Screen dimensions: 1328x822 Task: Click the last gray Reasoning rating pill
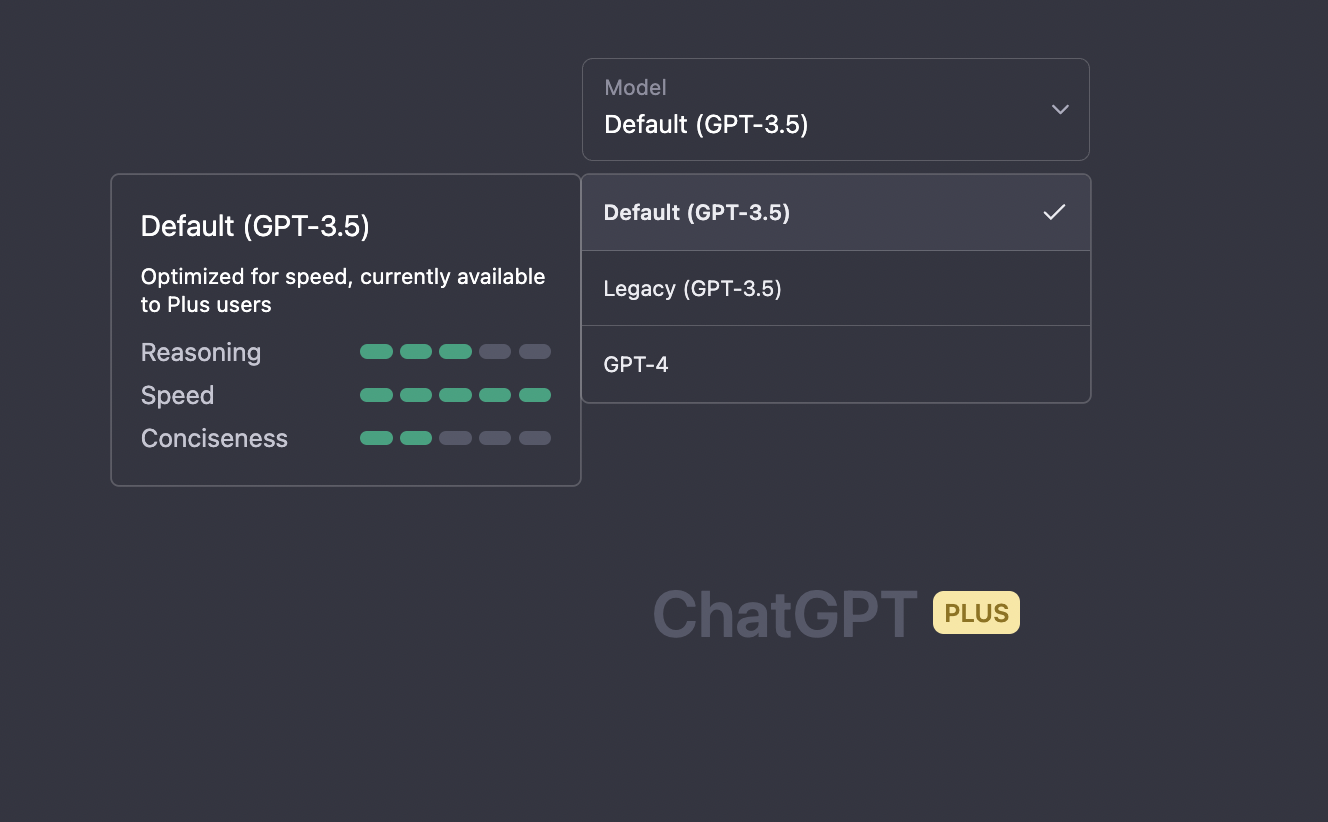[x=535, y=352]
